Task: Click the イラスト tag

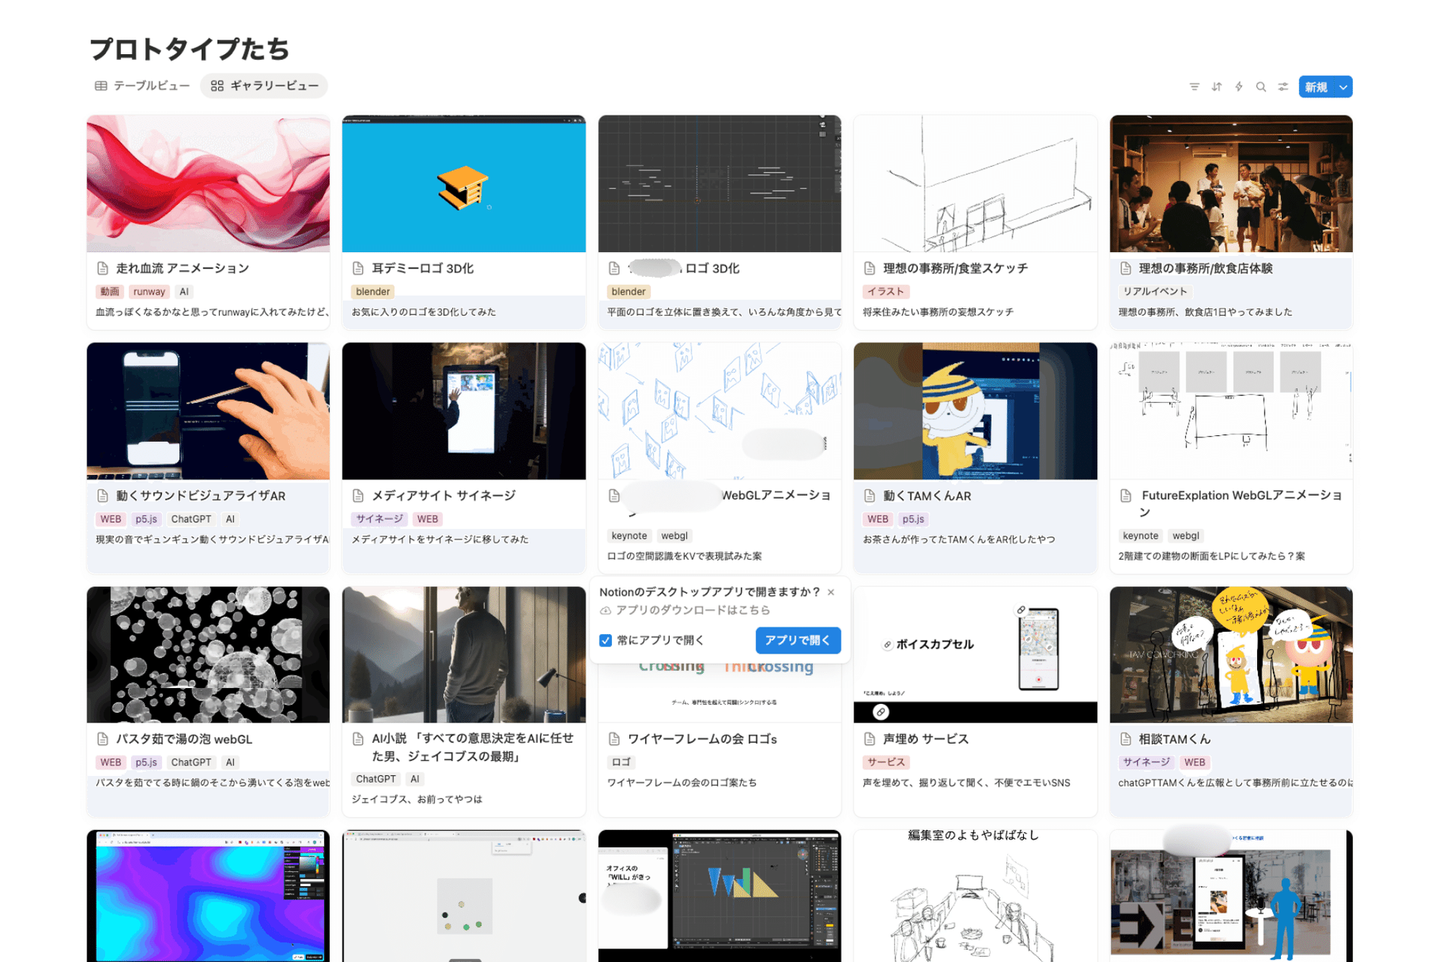Action: click(x=886, y=292)
